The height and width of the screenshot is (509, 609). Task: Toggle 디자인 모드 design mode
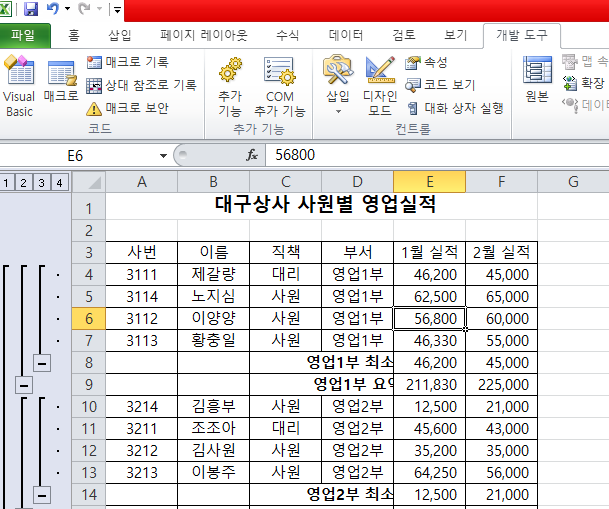(x=380, y=86)
